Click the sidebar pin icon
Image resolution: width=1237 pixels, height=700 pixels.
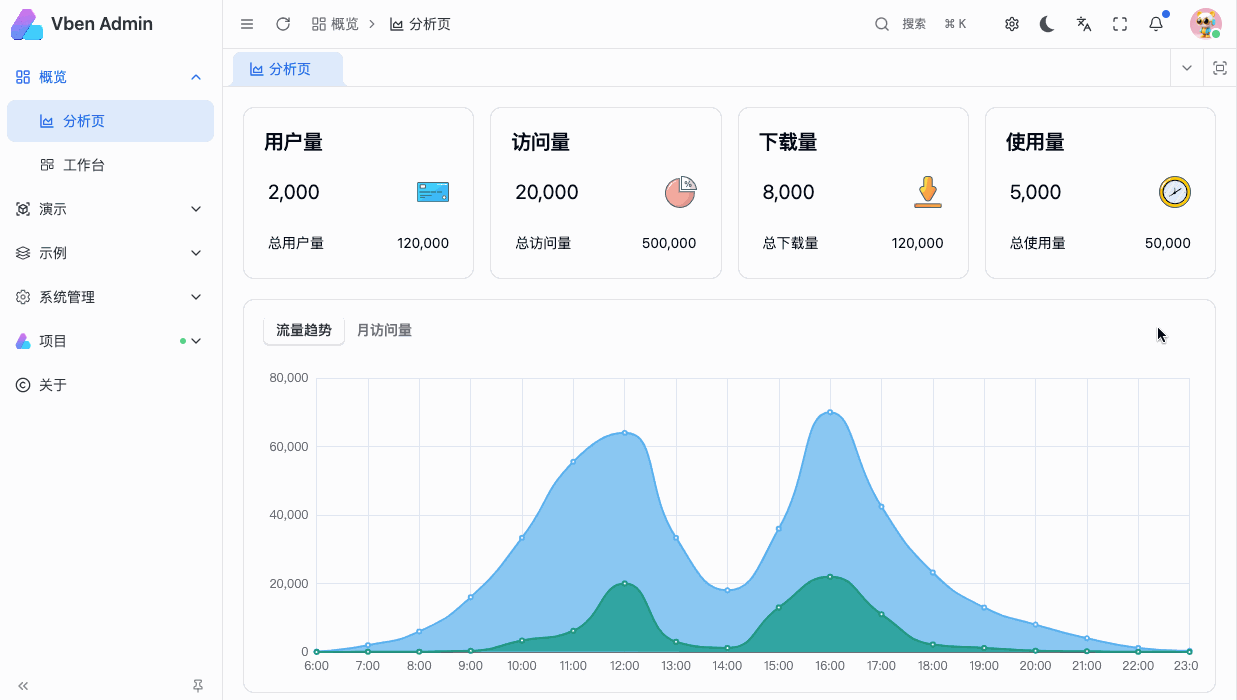point(198,686)
